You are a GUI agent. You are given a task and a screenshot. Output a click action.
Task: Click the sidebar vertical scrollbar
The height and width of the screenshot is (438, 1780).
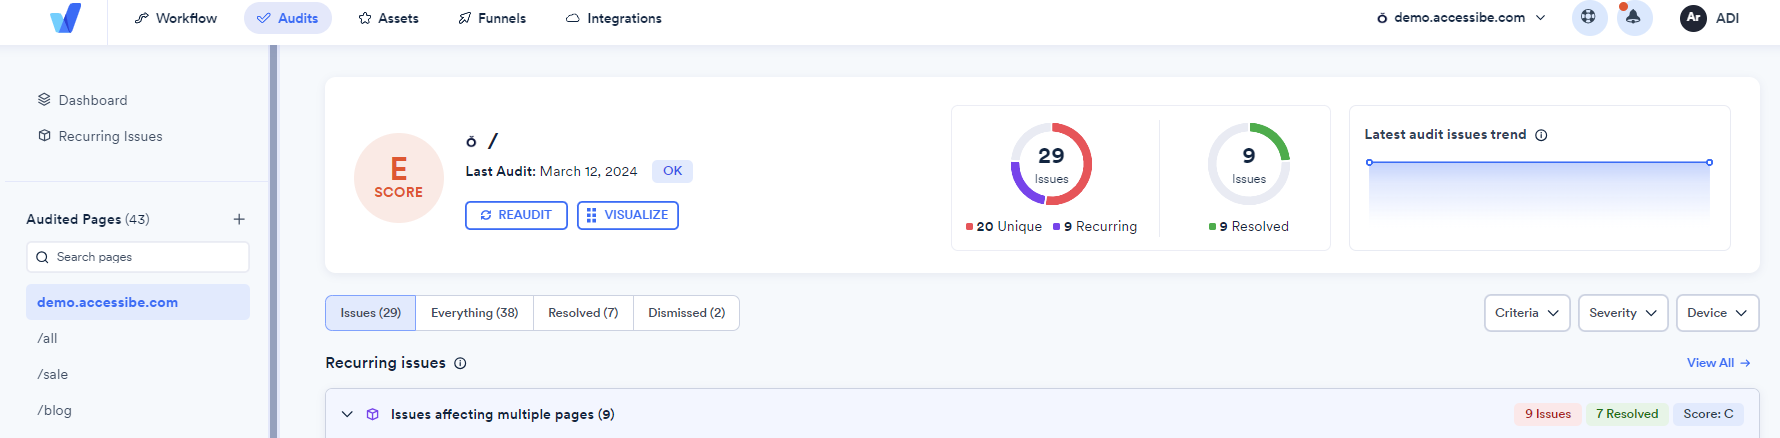click(x=273, y=241)
